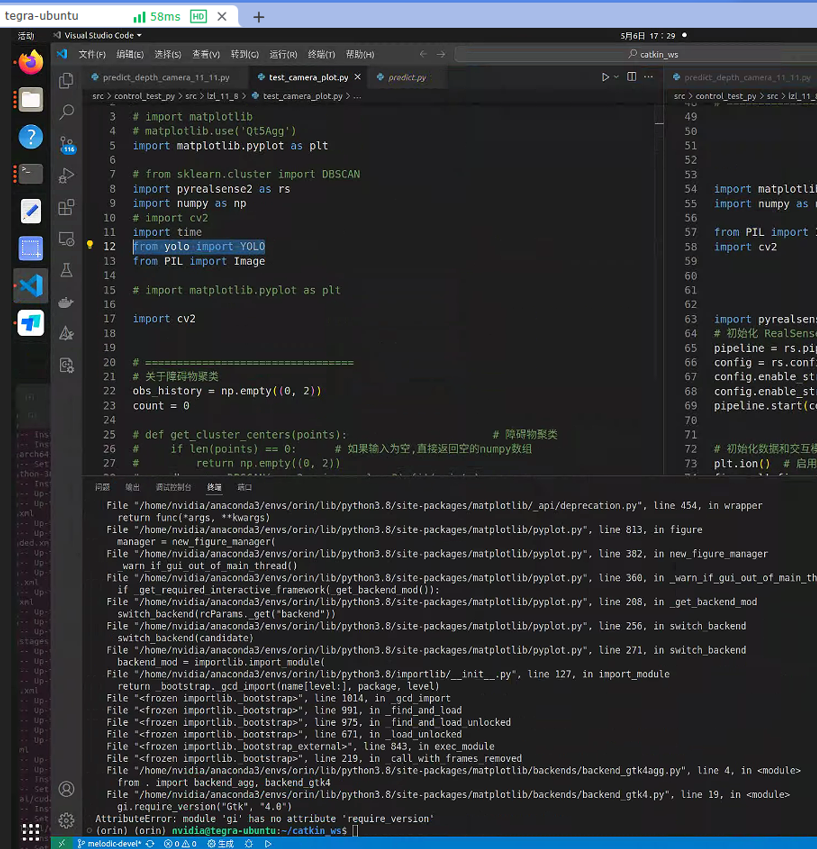Click the errors and warnings status indicator
817x849 pixels.
179,843
